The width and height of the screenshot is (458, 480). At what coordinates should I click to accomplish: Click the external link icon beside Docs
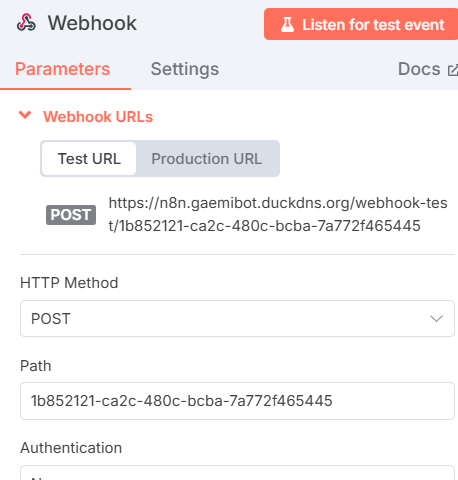(x=453, y=70)
